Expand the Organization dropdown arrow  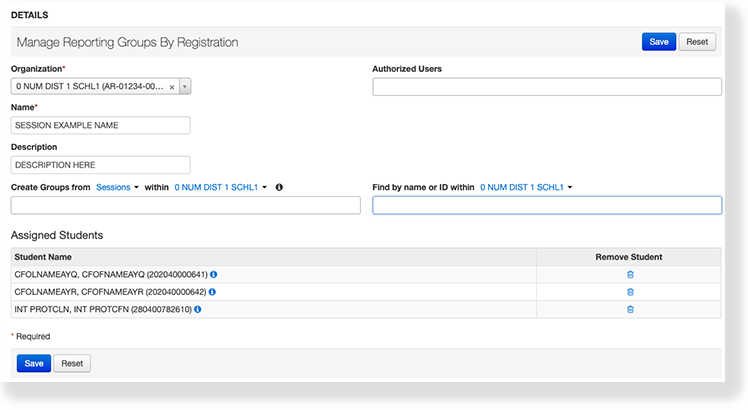[x=185, y=87]
